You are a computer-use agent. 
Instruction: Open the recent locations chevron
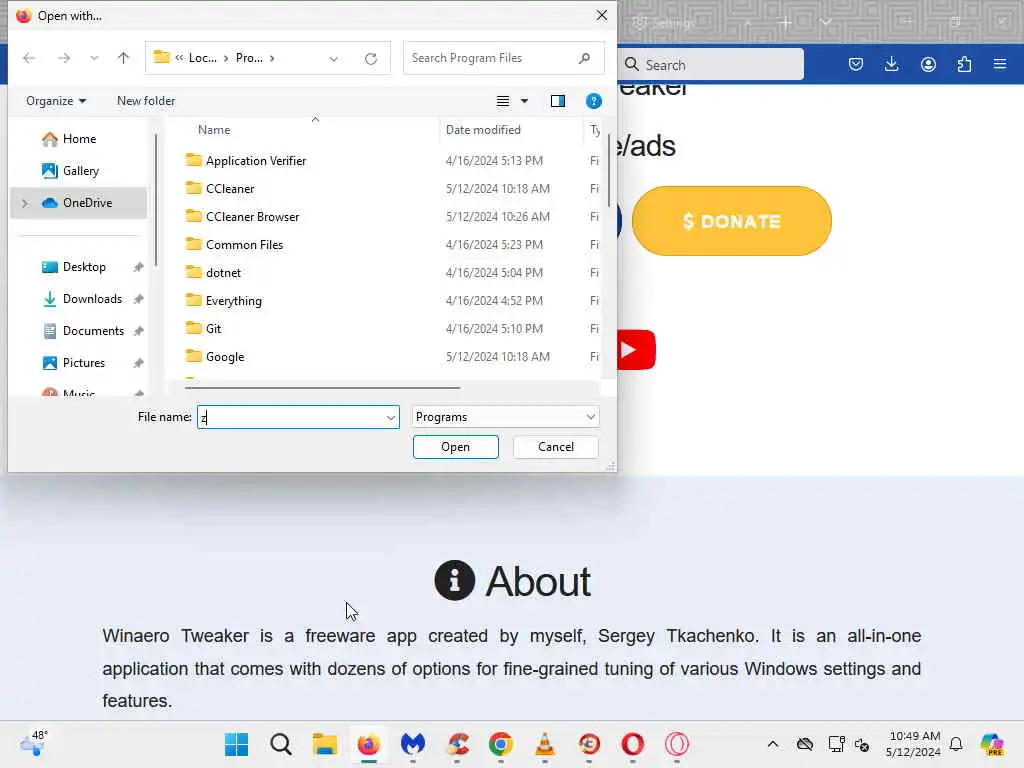(x=94, y=58)
